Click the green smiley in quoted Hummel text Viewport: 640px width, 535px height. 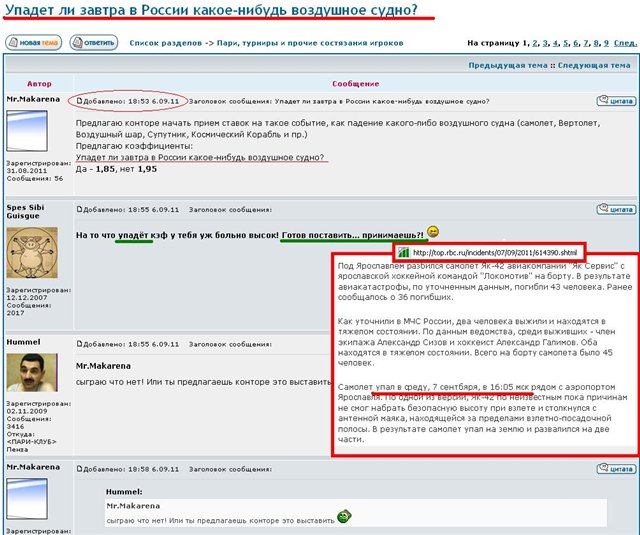[x=344, y=517]
